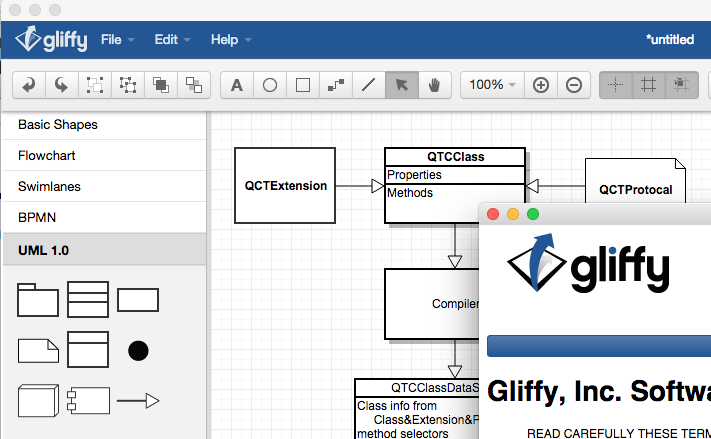Click the *untitled document title

(670, 40)
